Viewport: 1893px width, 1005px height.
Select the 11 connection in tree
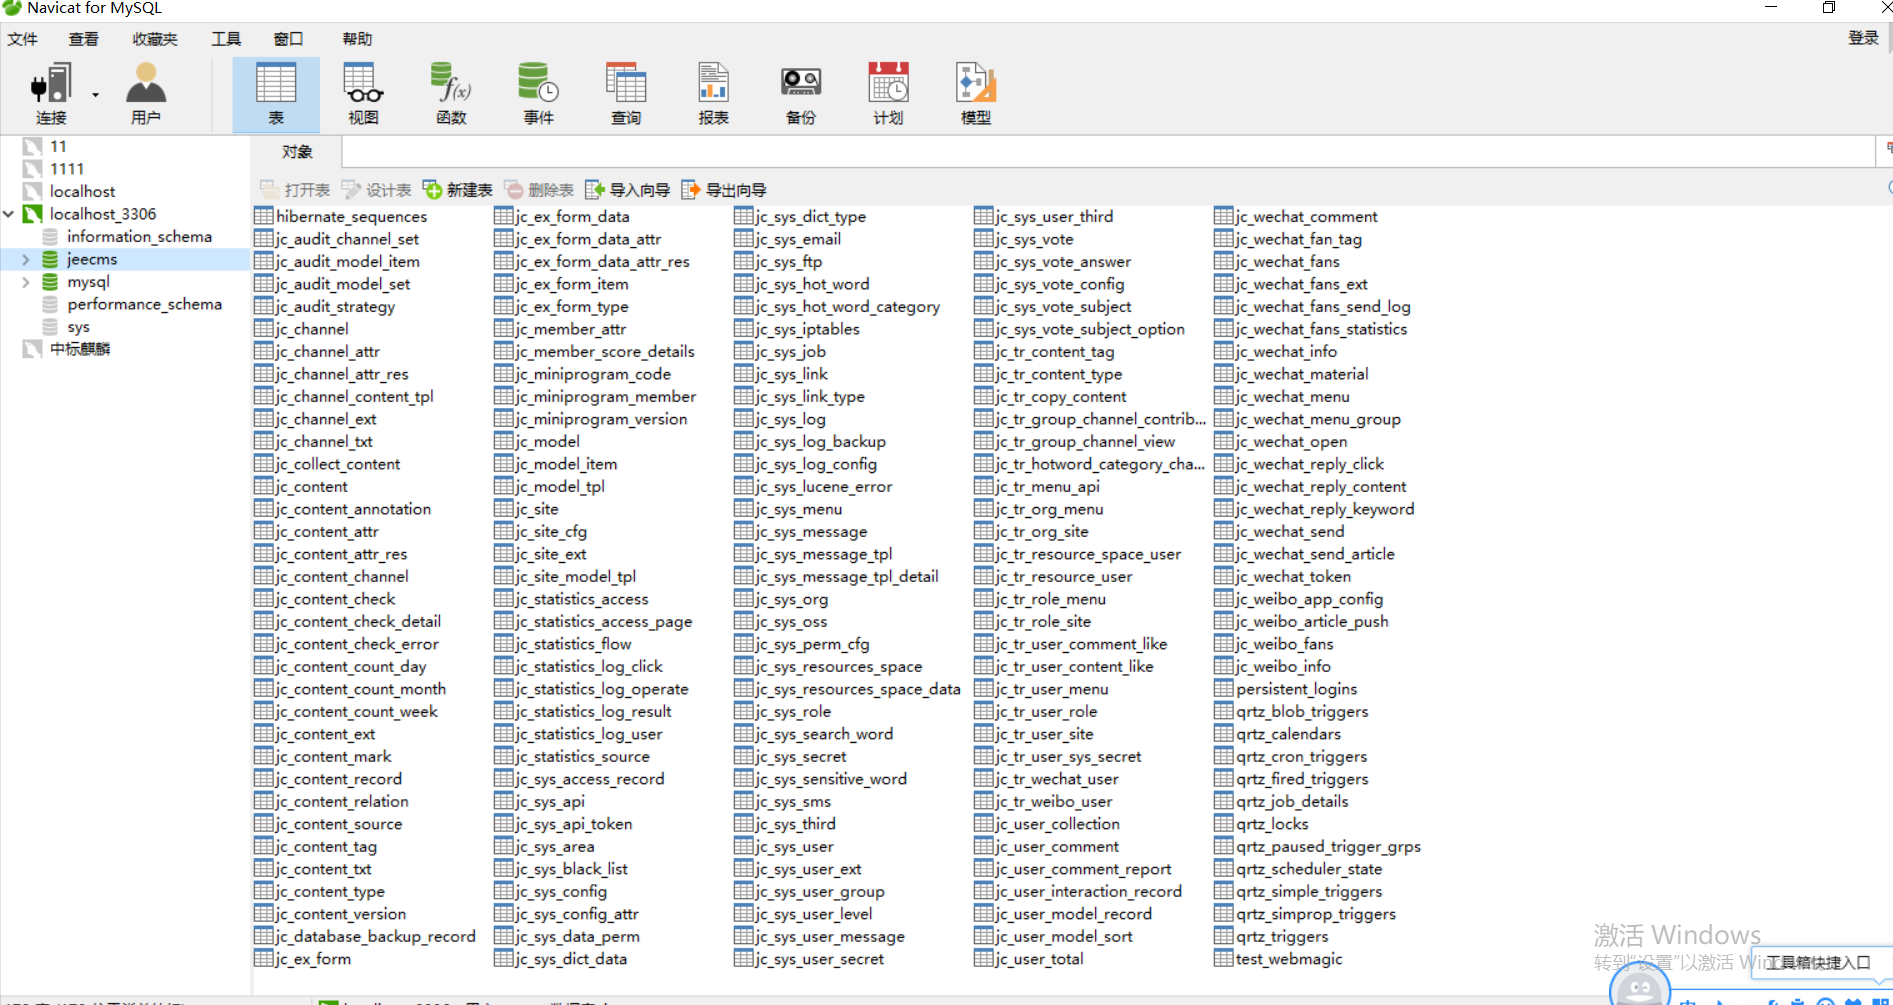click(58, 146)
